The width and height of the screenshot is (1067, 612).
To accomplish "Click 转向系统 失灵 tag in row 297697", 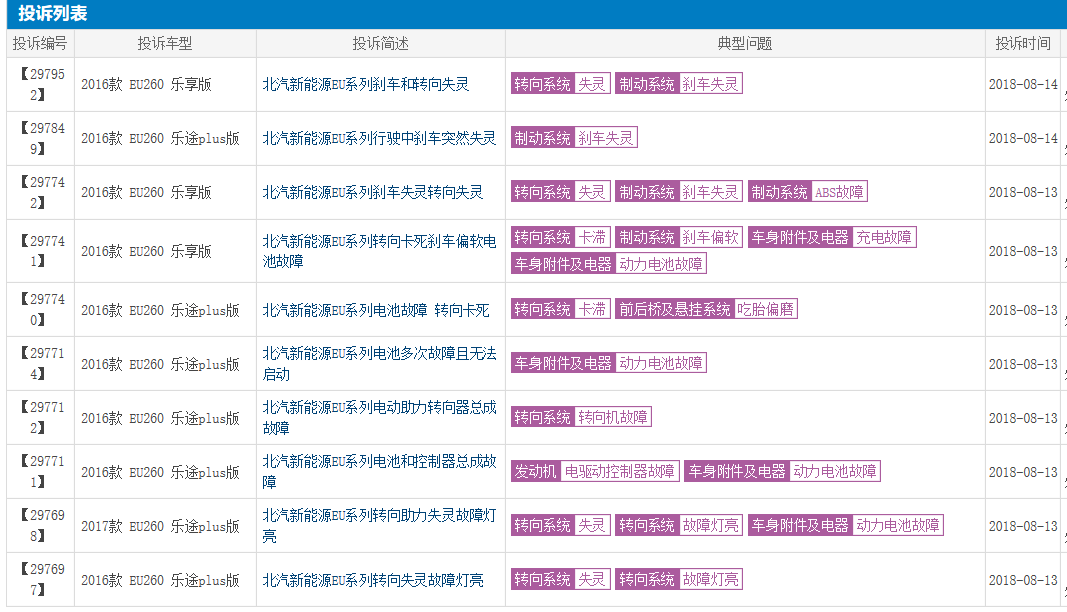I will coord(561,579).
